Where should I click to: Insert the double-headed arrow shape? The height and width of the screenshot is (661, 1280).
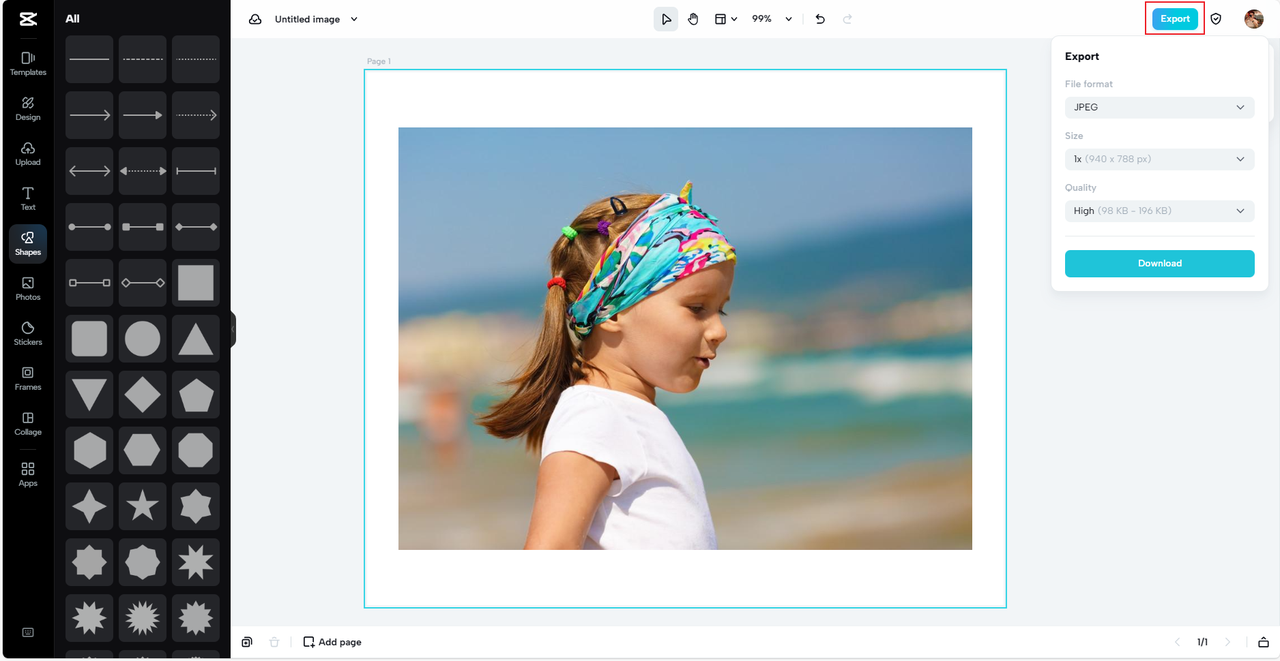[90, 171]
